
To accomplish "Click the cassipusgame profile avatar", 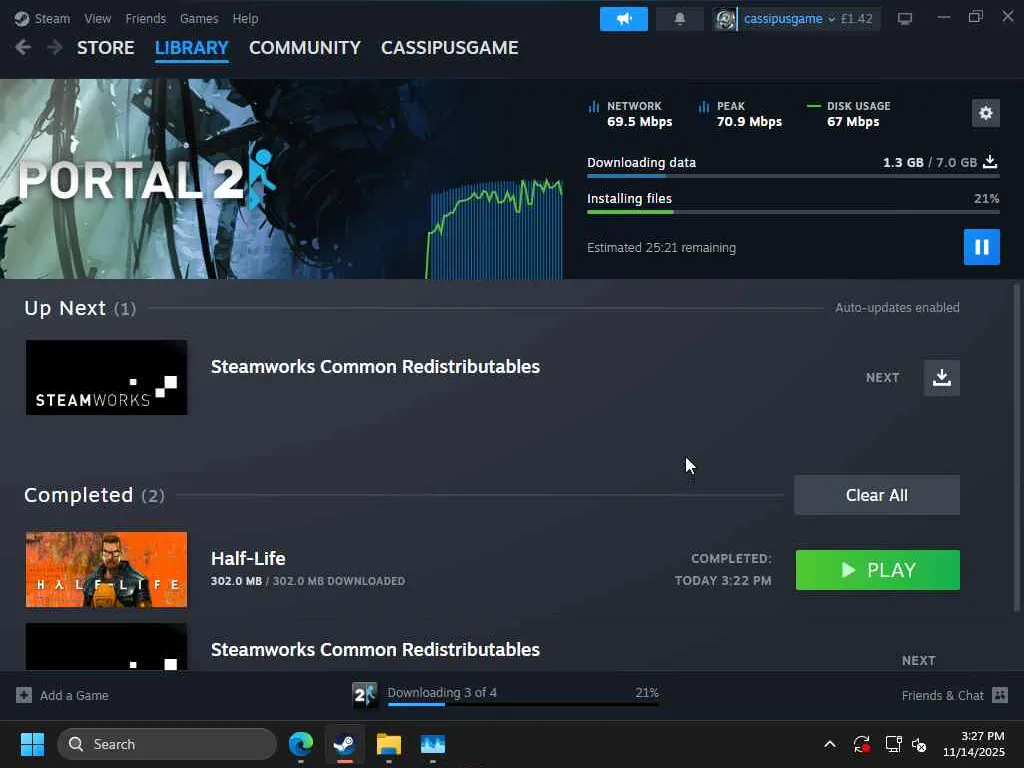I will (725, 19).
